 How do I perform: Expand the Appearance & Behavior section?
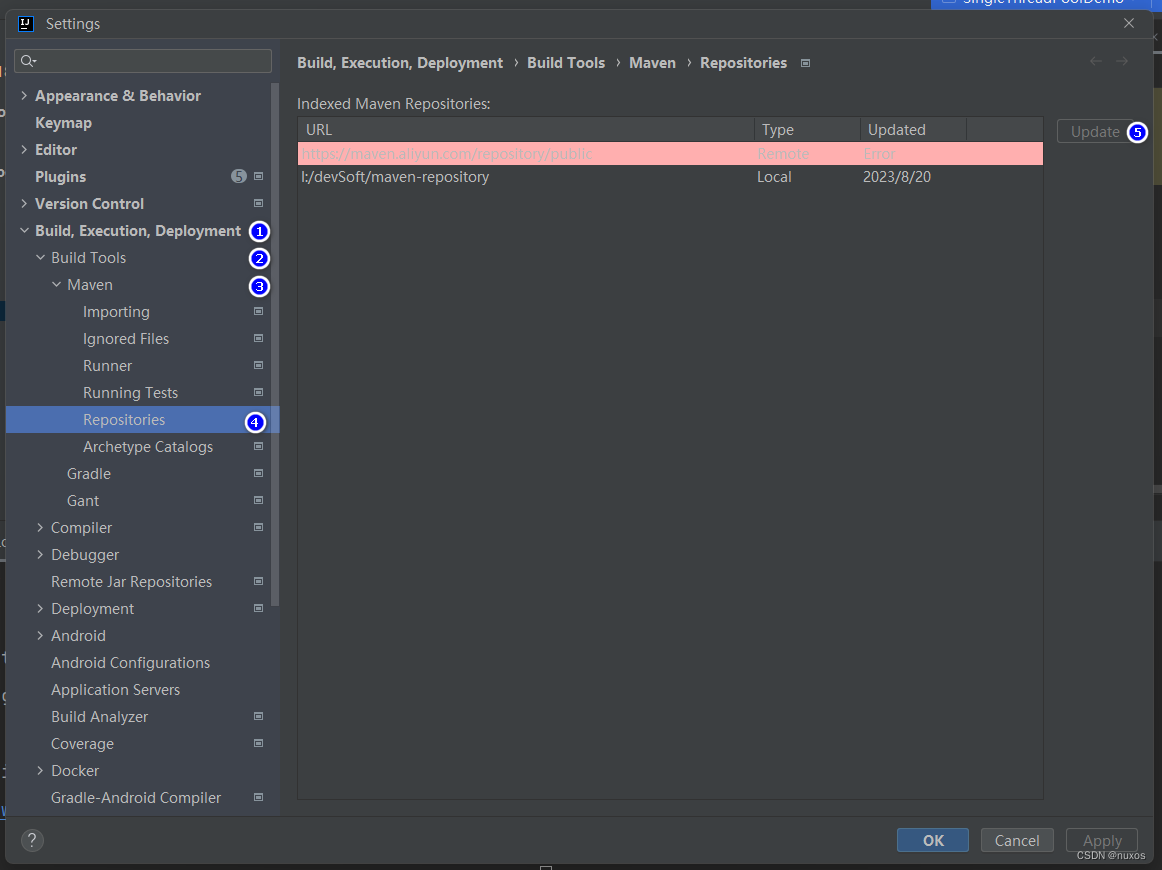pyautogui.click(x=22, y=95)
